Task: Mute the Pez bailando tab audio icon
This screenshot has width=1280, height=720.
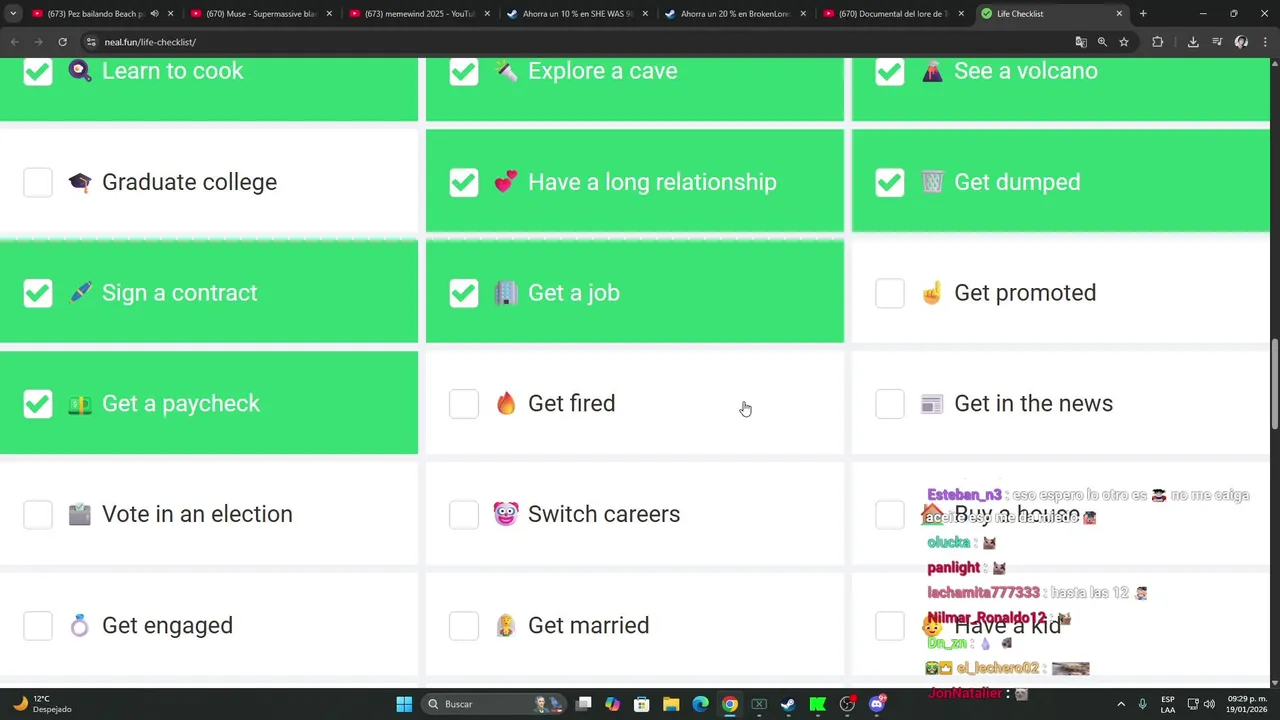Action: click(x=154, y=14)
